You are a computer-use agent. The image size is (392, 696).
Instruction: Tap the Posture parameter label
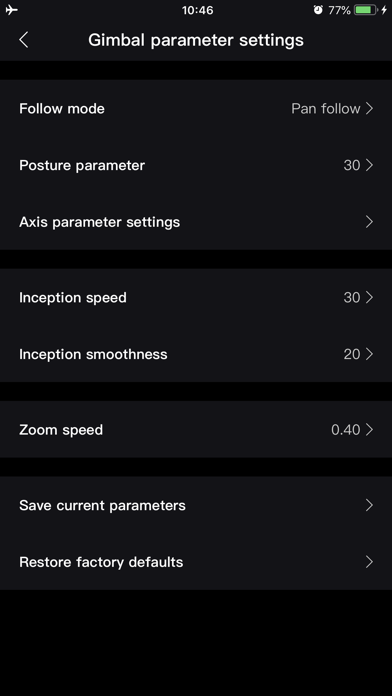point(82,165)
